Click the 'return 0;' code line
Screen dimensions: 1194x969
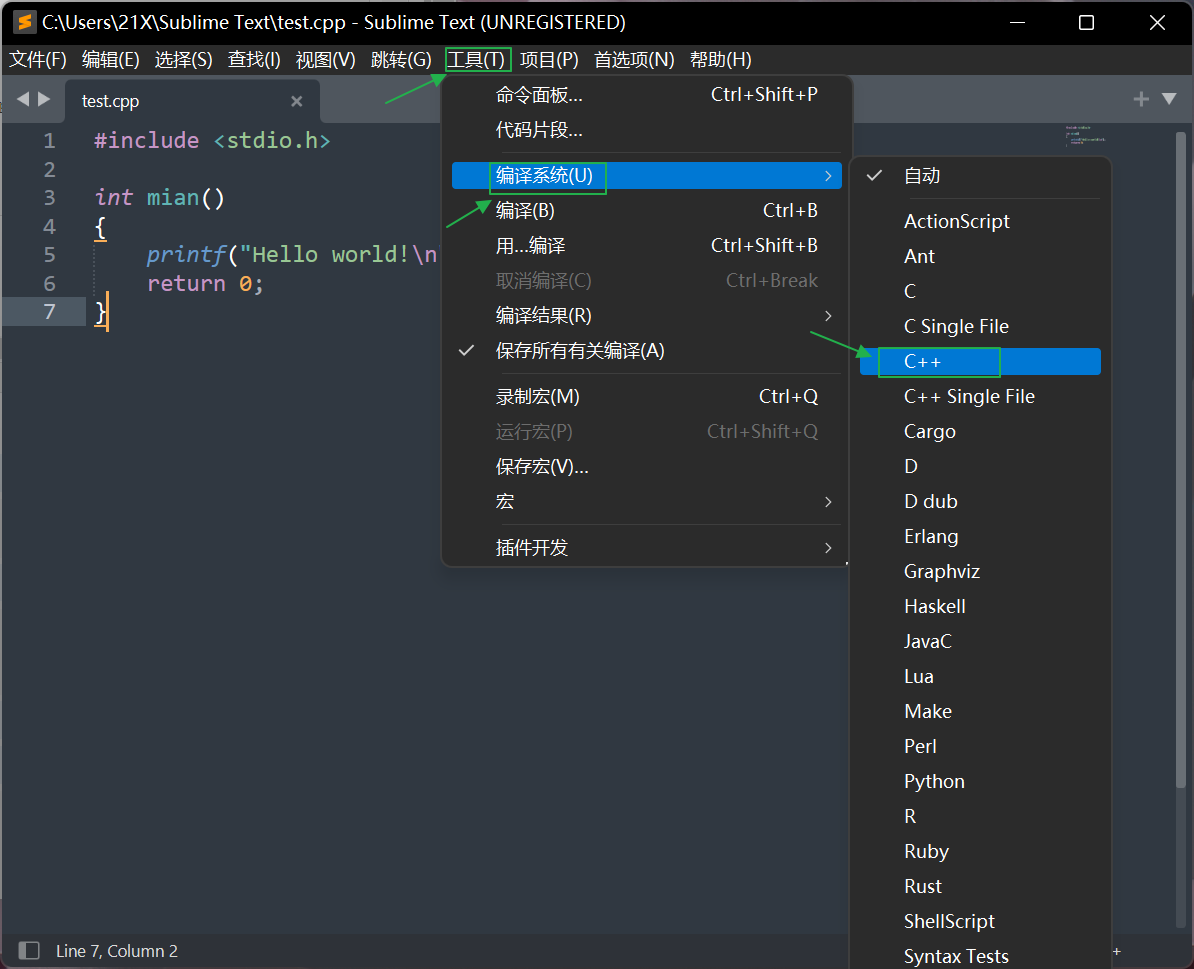tap(205, 284)
